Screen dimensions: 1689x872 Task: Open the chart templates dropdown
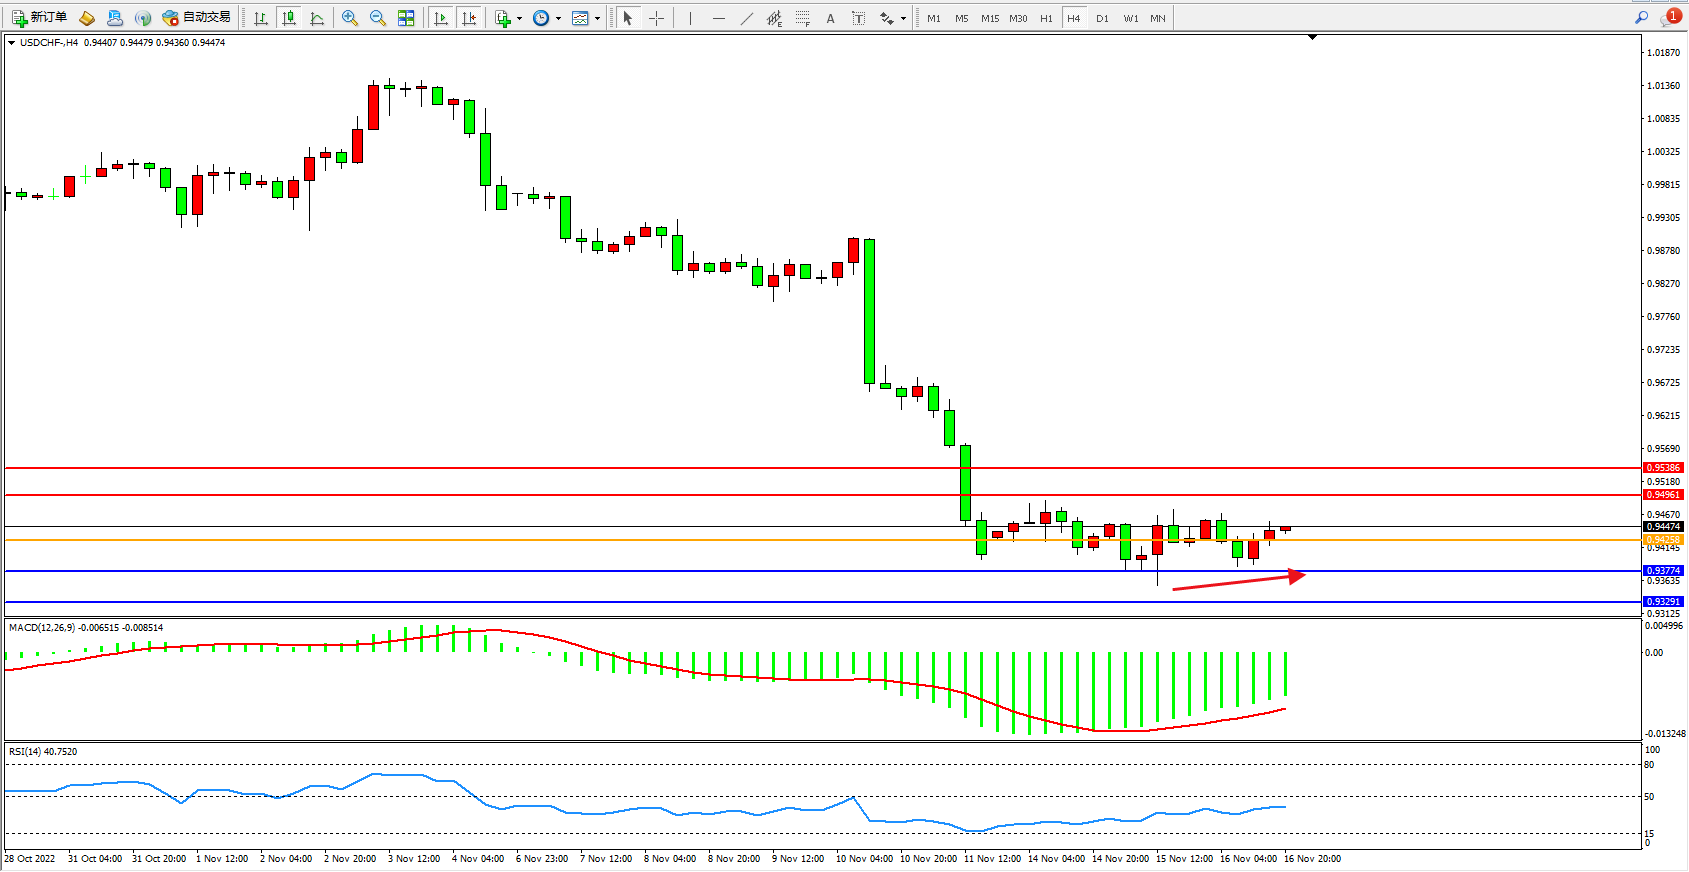[597, 19]
